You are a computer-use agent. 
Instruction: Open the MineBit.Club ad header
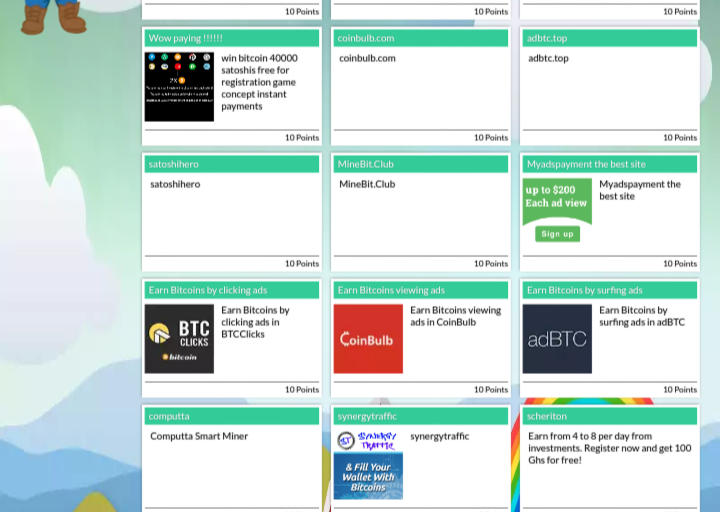point(366,164)
